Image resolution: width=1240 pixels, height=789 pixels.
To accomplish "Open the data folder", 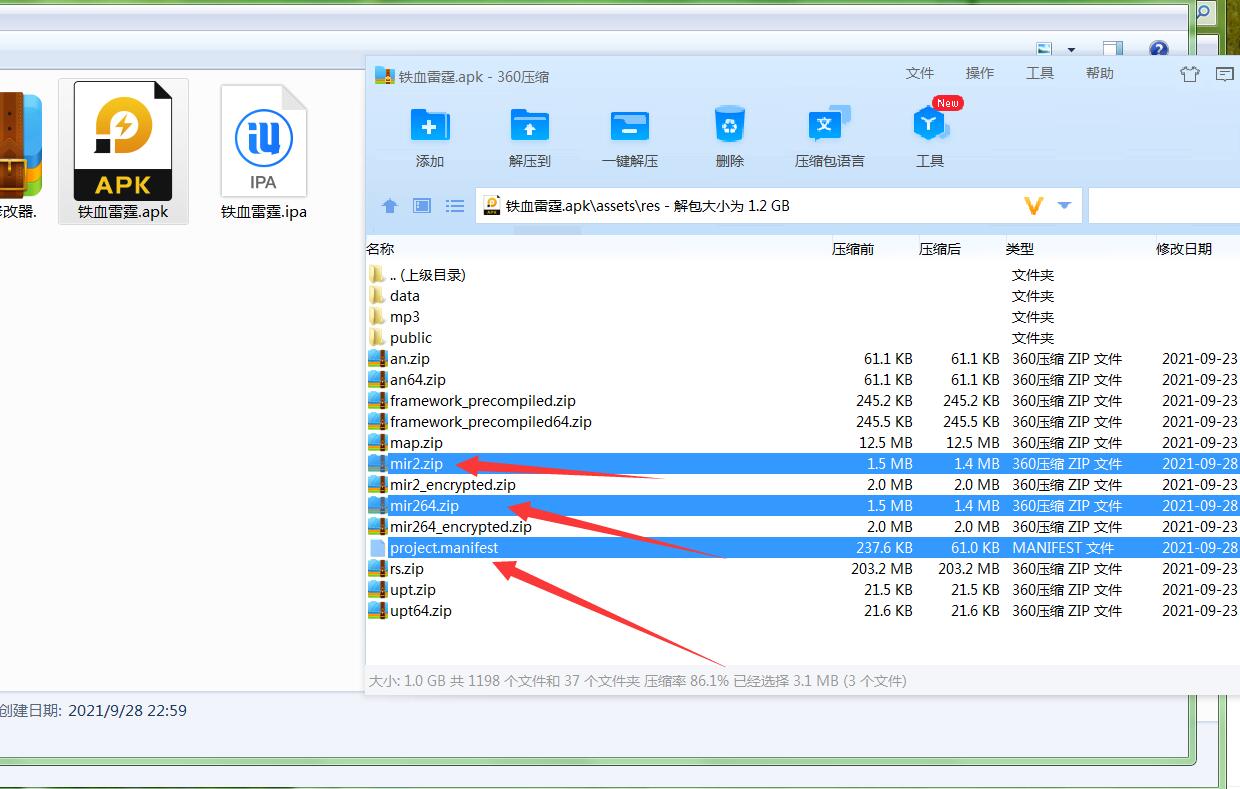I will coord(405,296).
